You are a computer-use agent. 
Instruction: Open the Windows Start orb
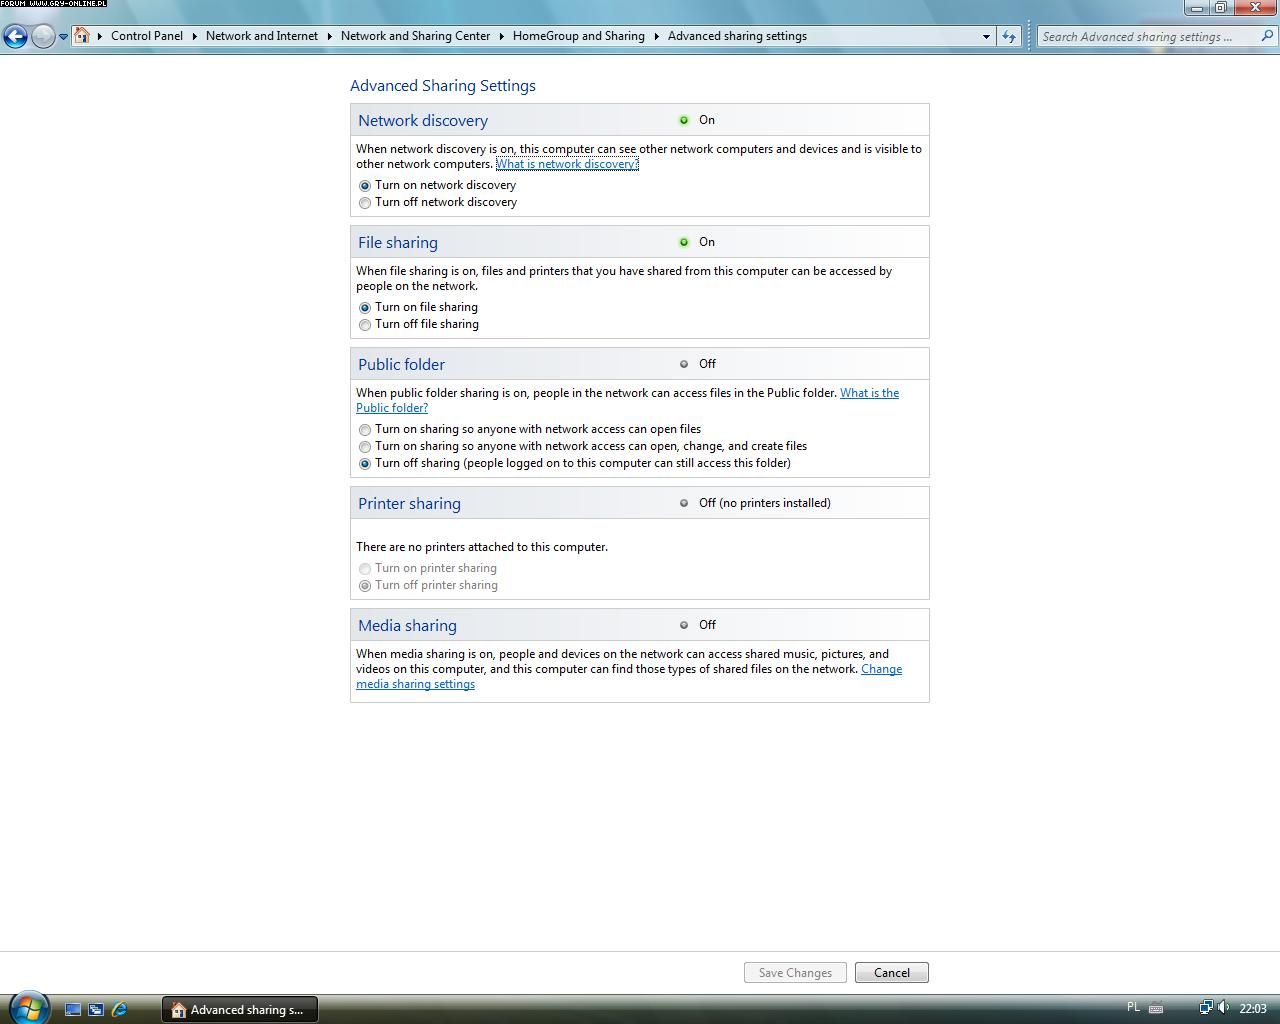28,1007
